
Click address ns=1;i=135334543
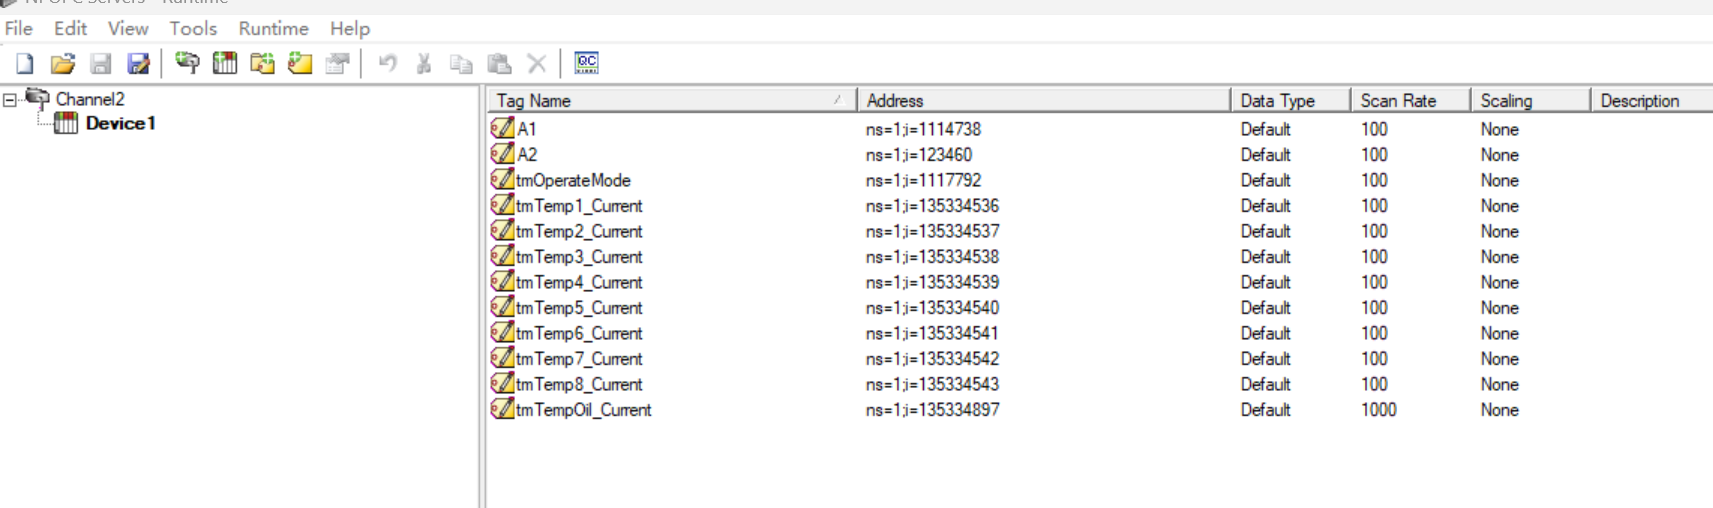coord(932,384)
